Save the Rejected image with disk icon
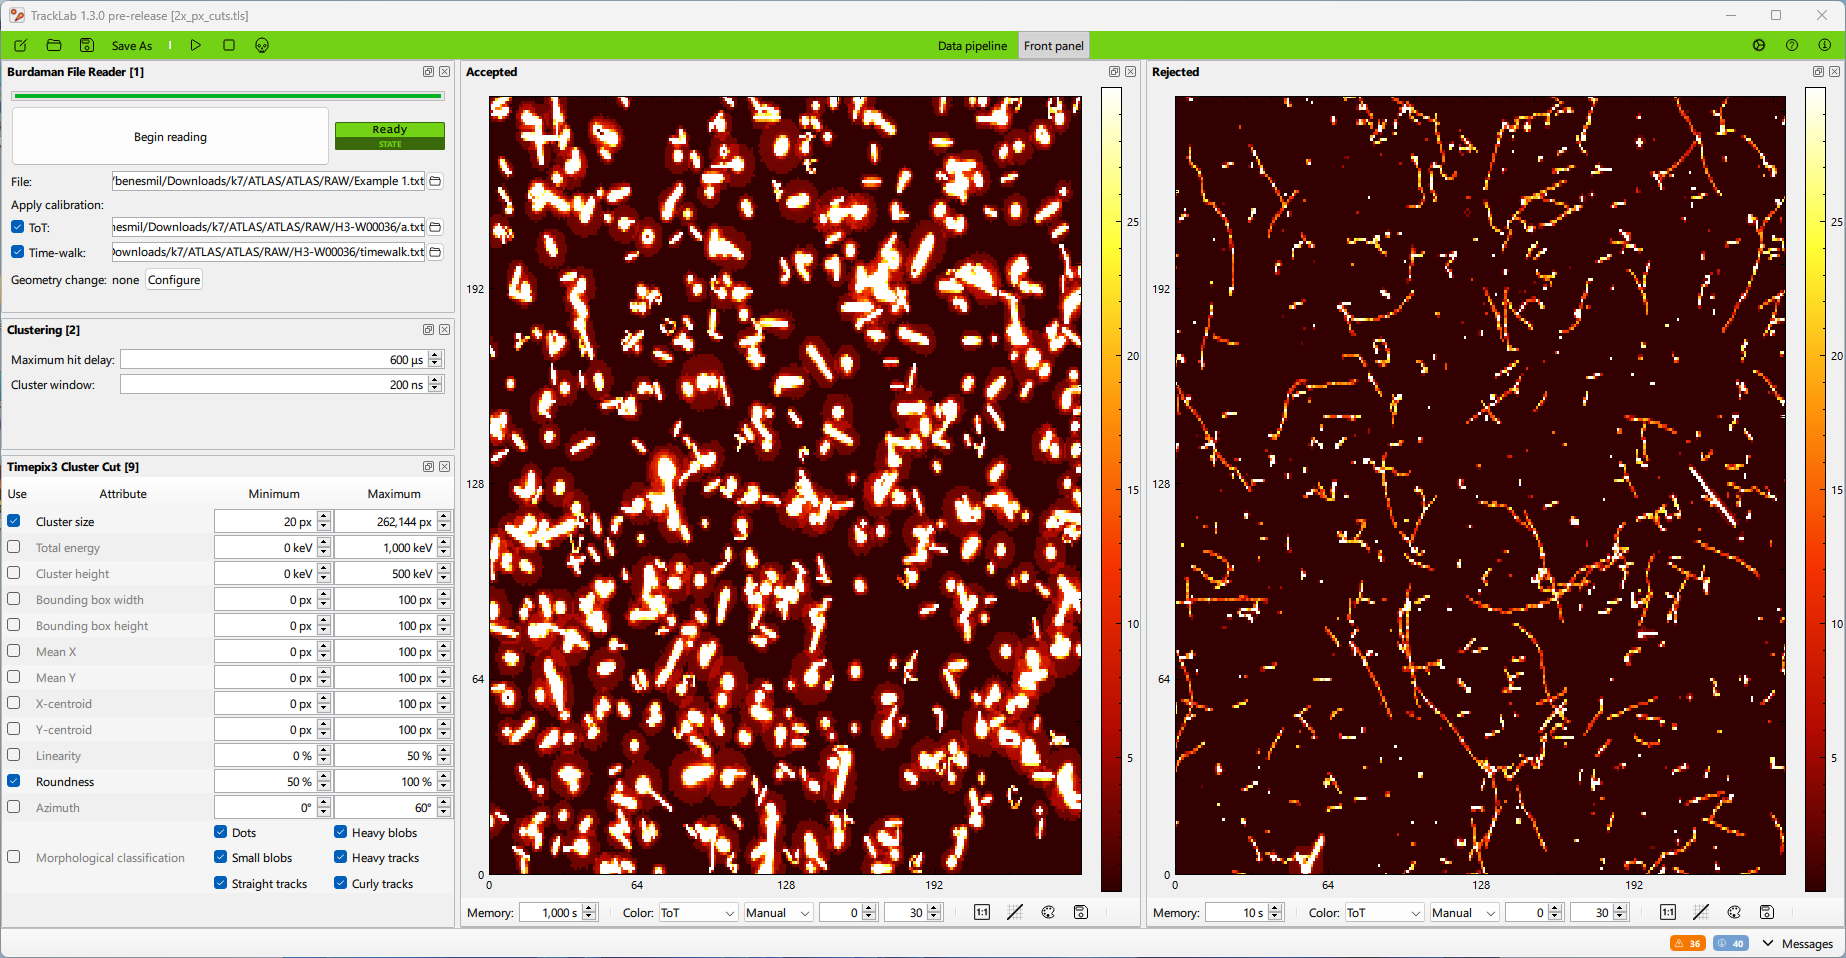The height and width of the screenshot is (958, 1846). coord(1767,912)
